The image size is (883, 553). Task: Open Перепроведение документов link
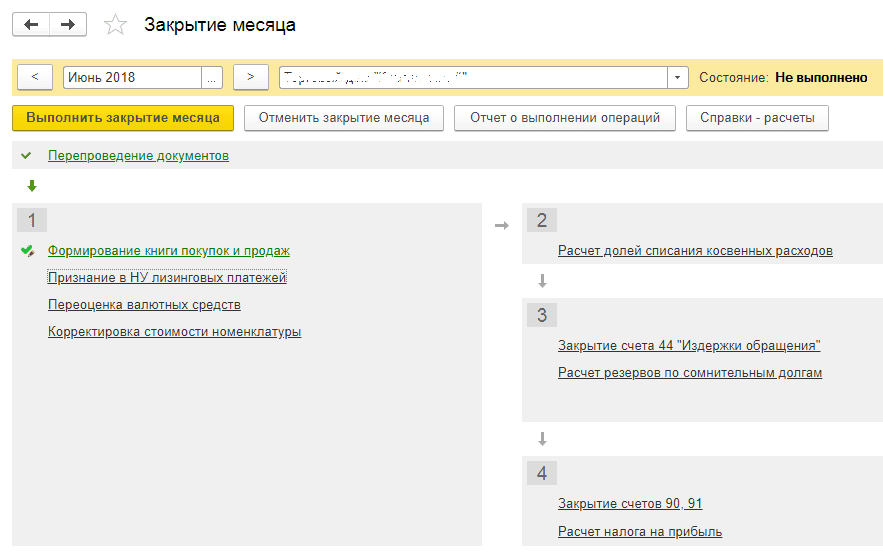(x=138, y=155)
